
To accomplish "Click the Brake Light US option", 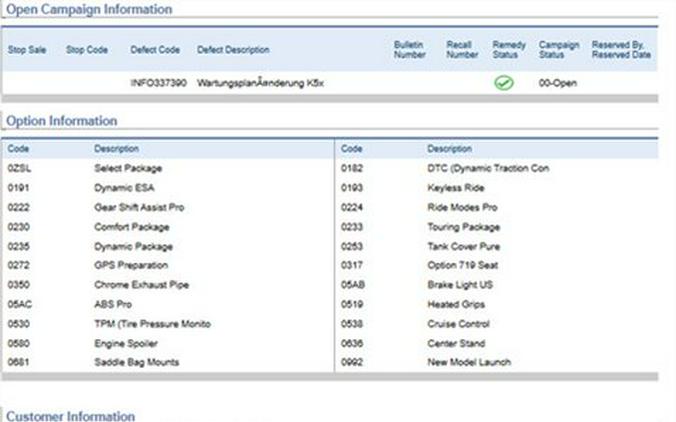I will point(460,285).
